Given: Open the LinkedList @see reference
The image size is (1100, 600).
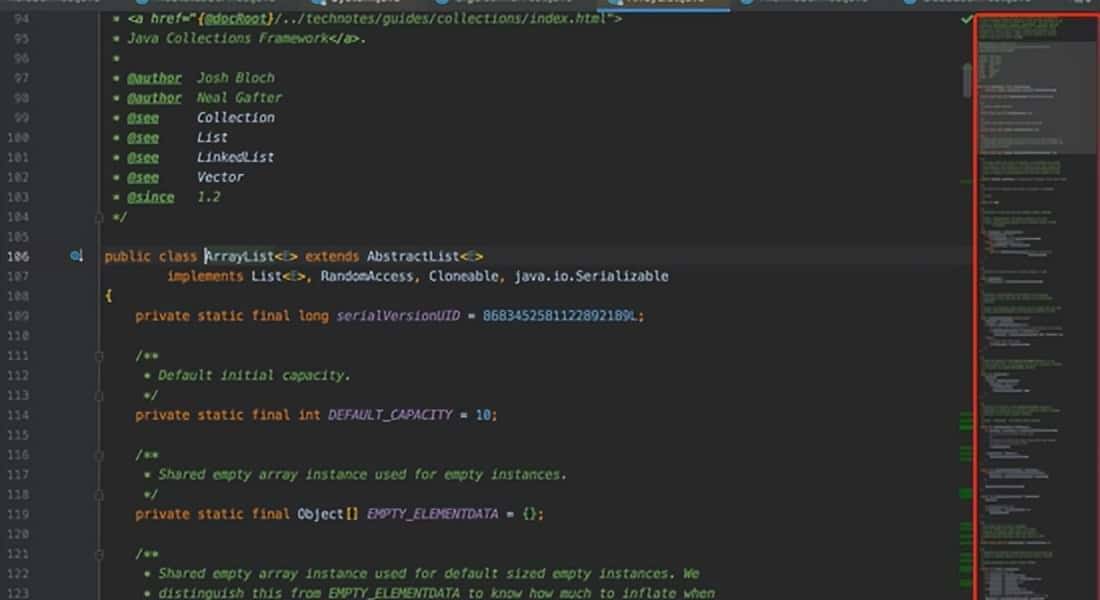Looking at the screenshot, I should tap(235, 157).
